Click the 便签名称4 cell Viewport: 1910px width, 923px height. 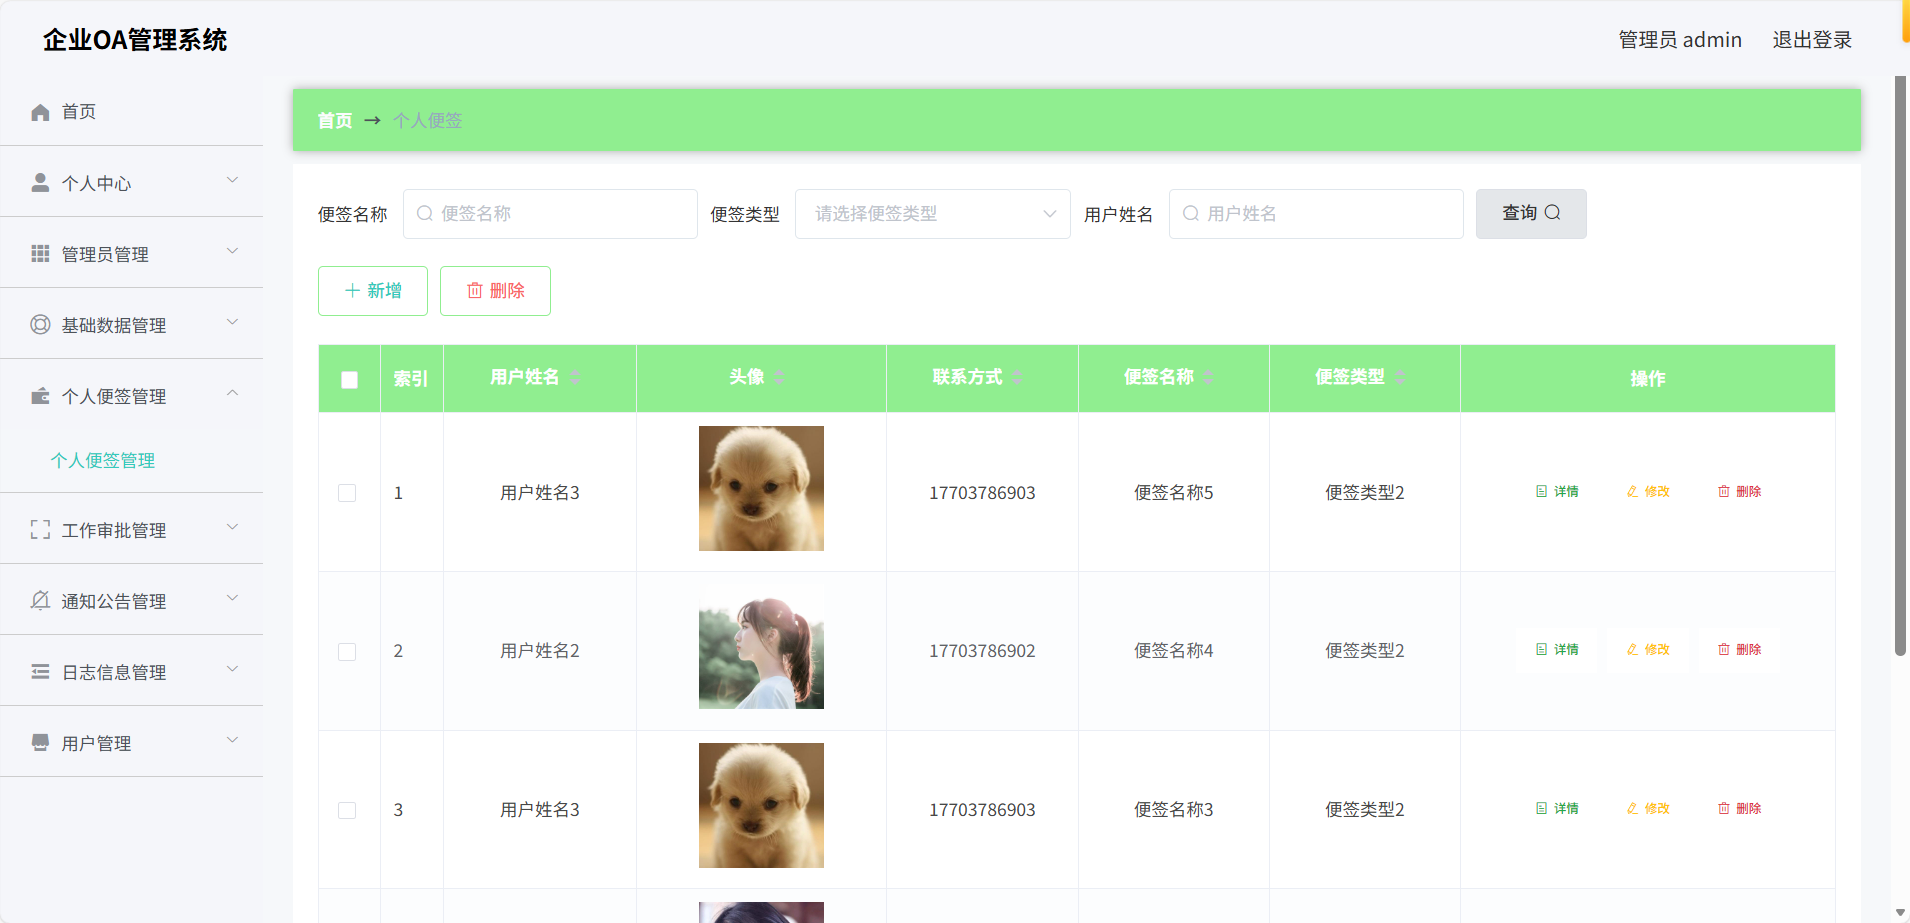coord(1173,651)
